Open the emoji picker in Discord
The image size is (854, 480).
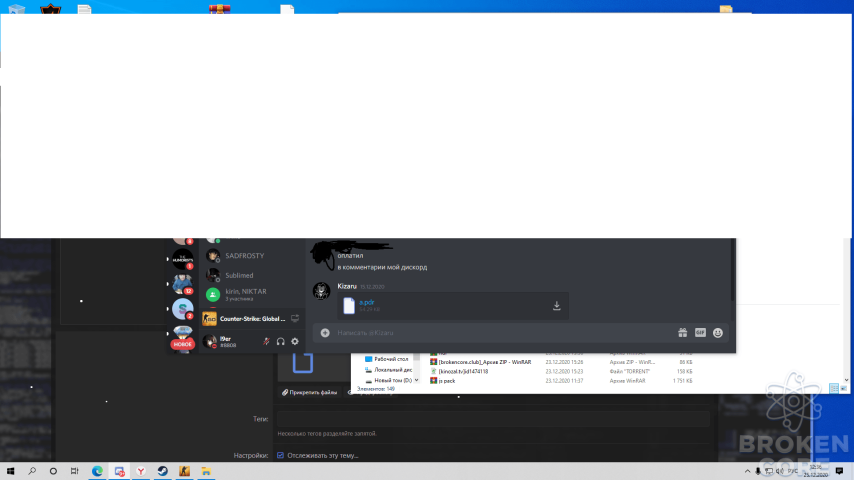tap(717, 332)
